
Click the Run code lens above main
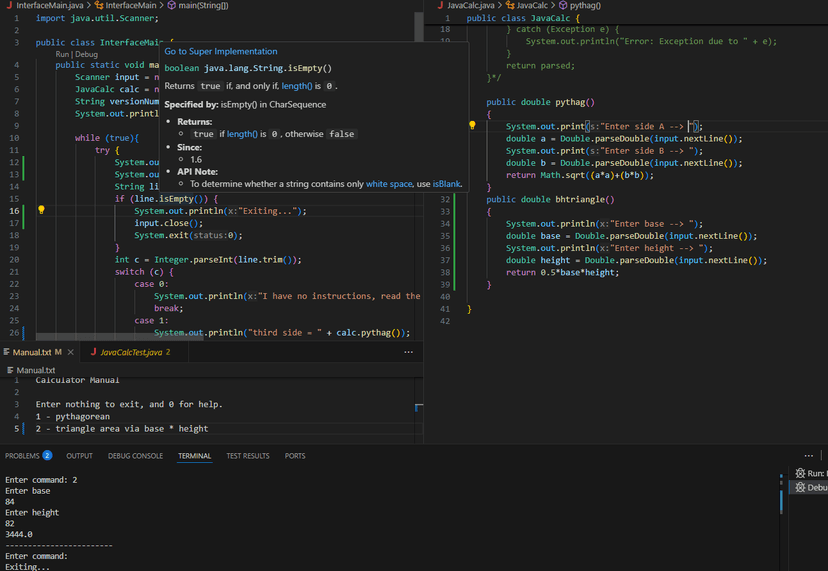point(62,54)
